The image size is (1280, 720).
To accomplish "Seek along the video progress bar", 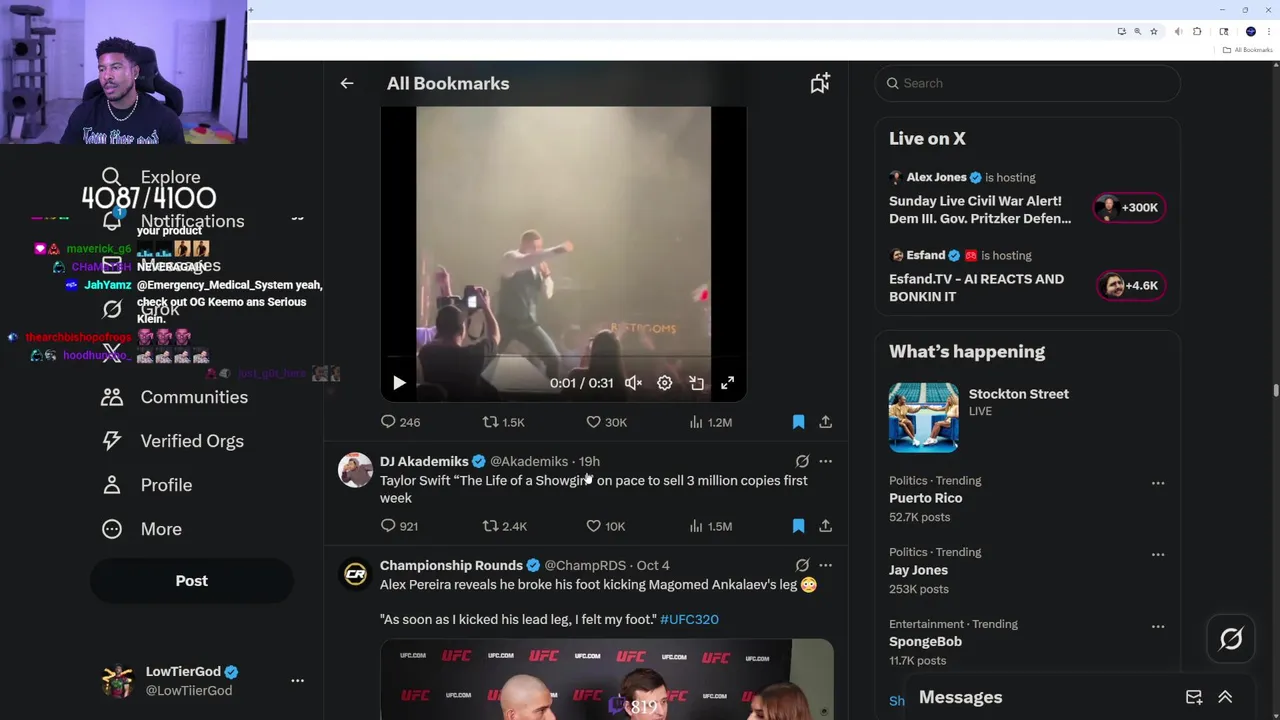I will pos(564,356).
